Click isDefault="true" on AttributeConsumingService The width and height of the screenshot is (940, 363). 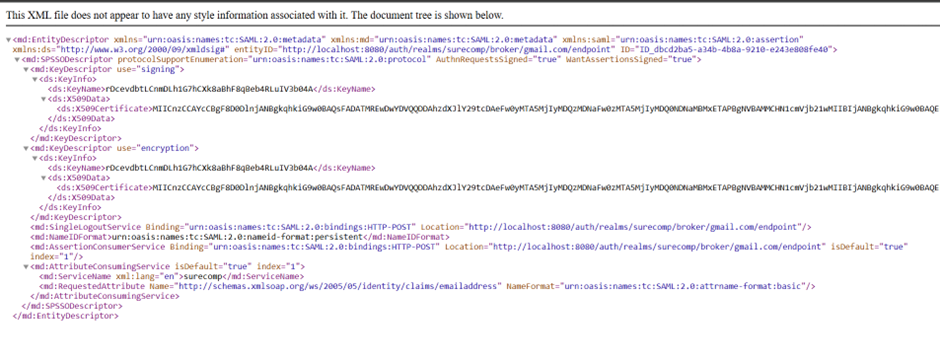[213, 266]
